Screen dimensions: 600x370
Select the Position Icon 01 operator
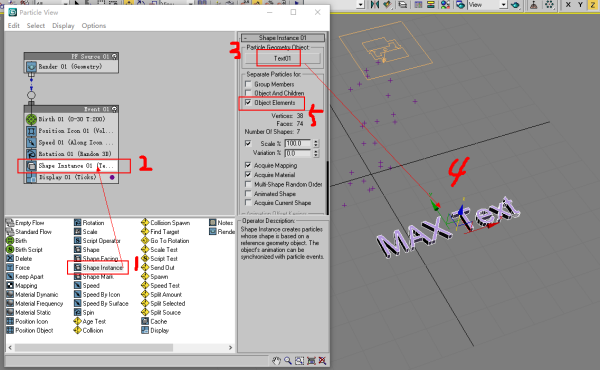[x=71, y=131]
